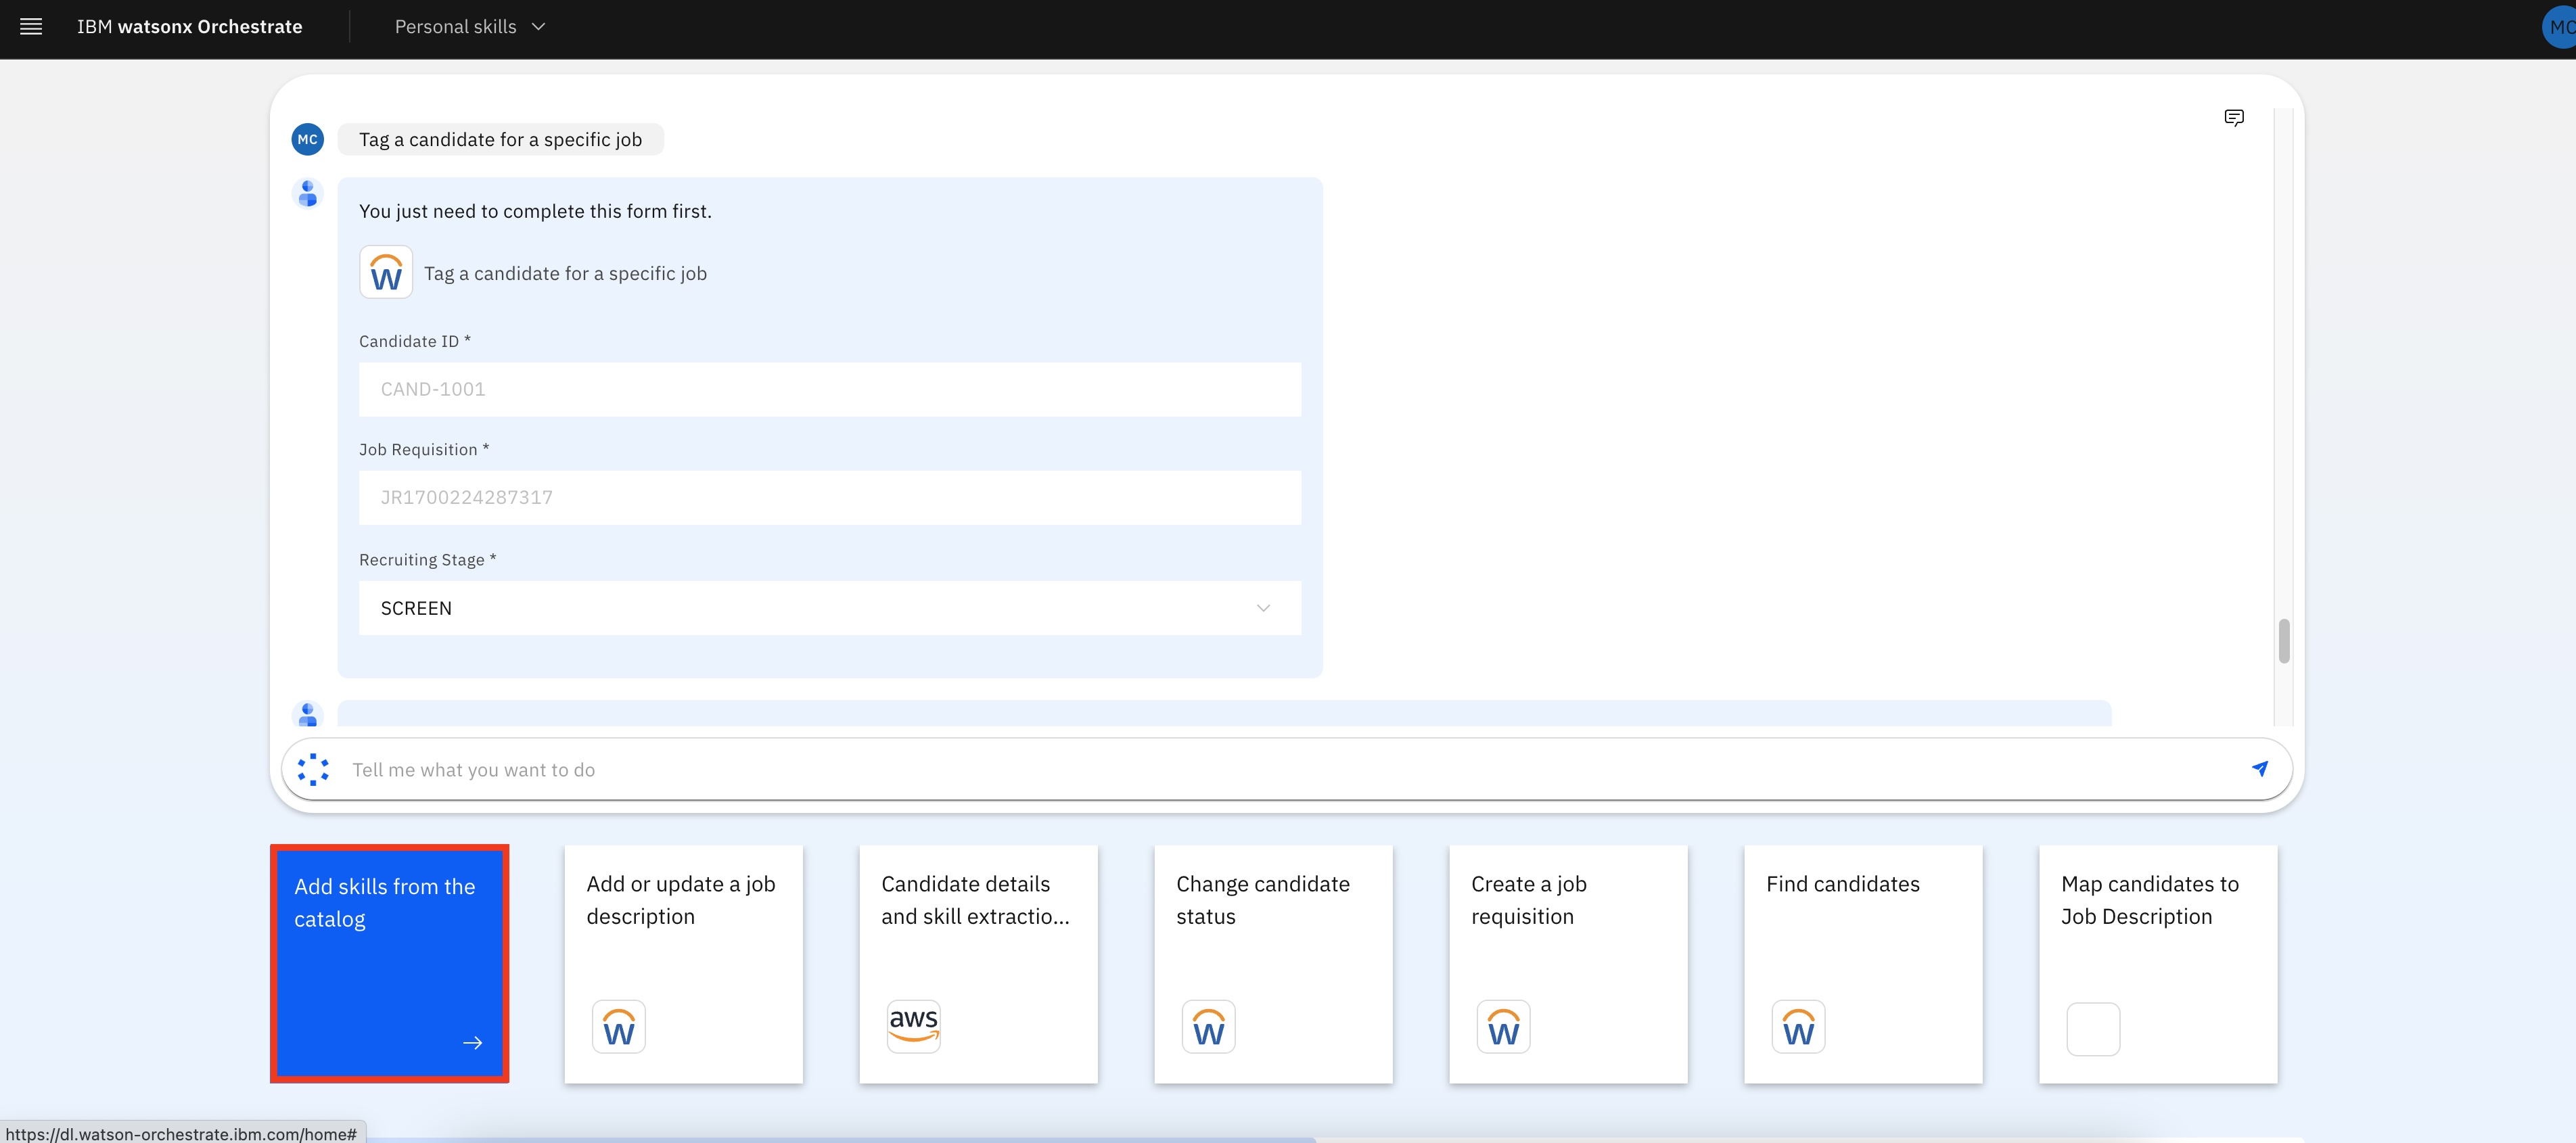
Task: Click the arrow on Add skills from catalog tile
Action: [x=473, y=1042]
